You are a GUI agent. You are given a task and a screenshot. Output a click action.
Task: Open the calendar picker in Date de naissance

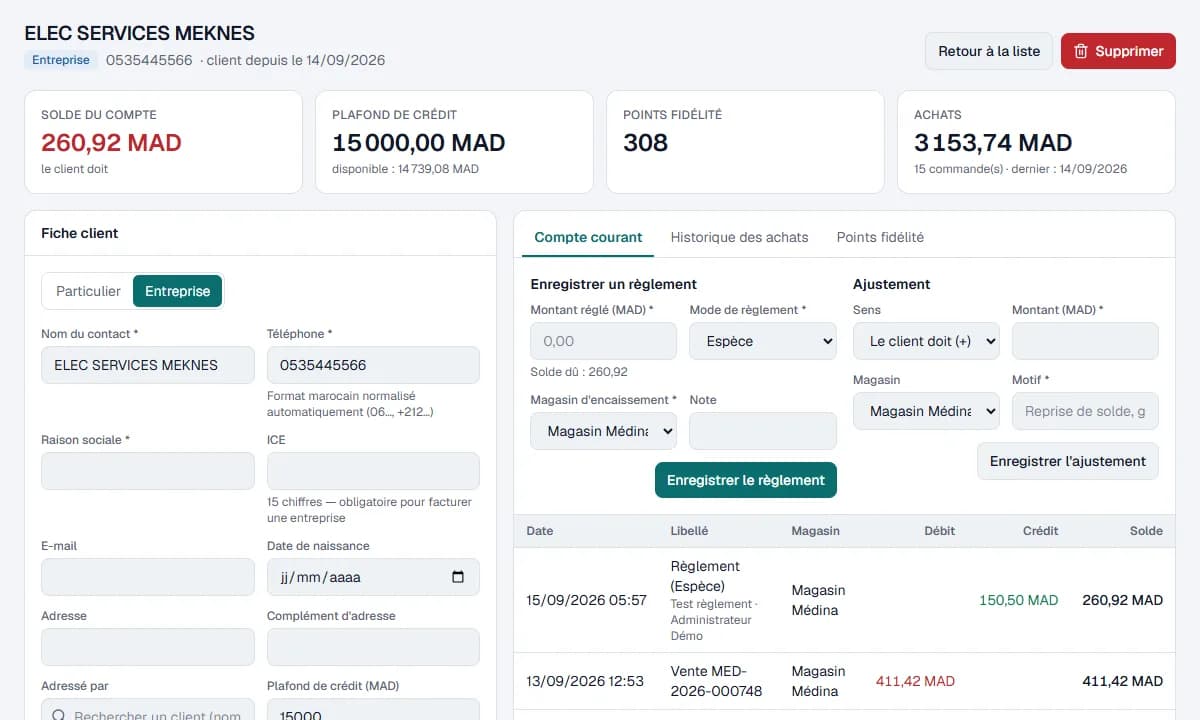point(458,577)
